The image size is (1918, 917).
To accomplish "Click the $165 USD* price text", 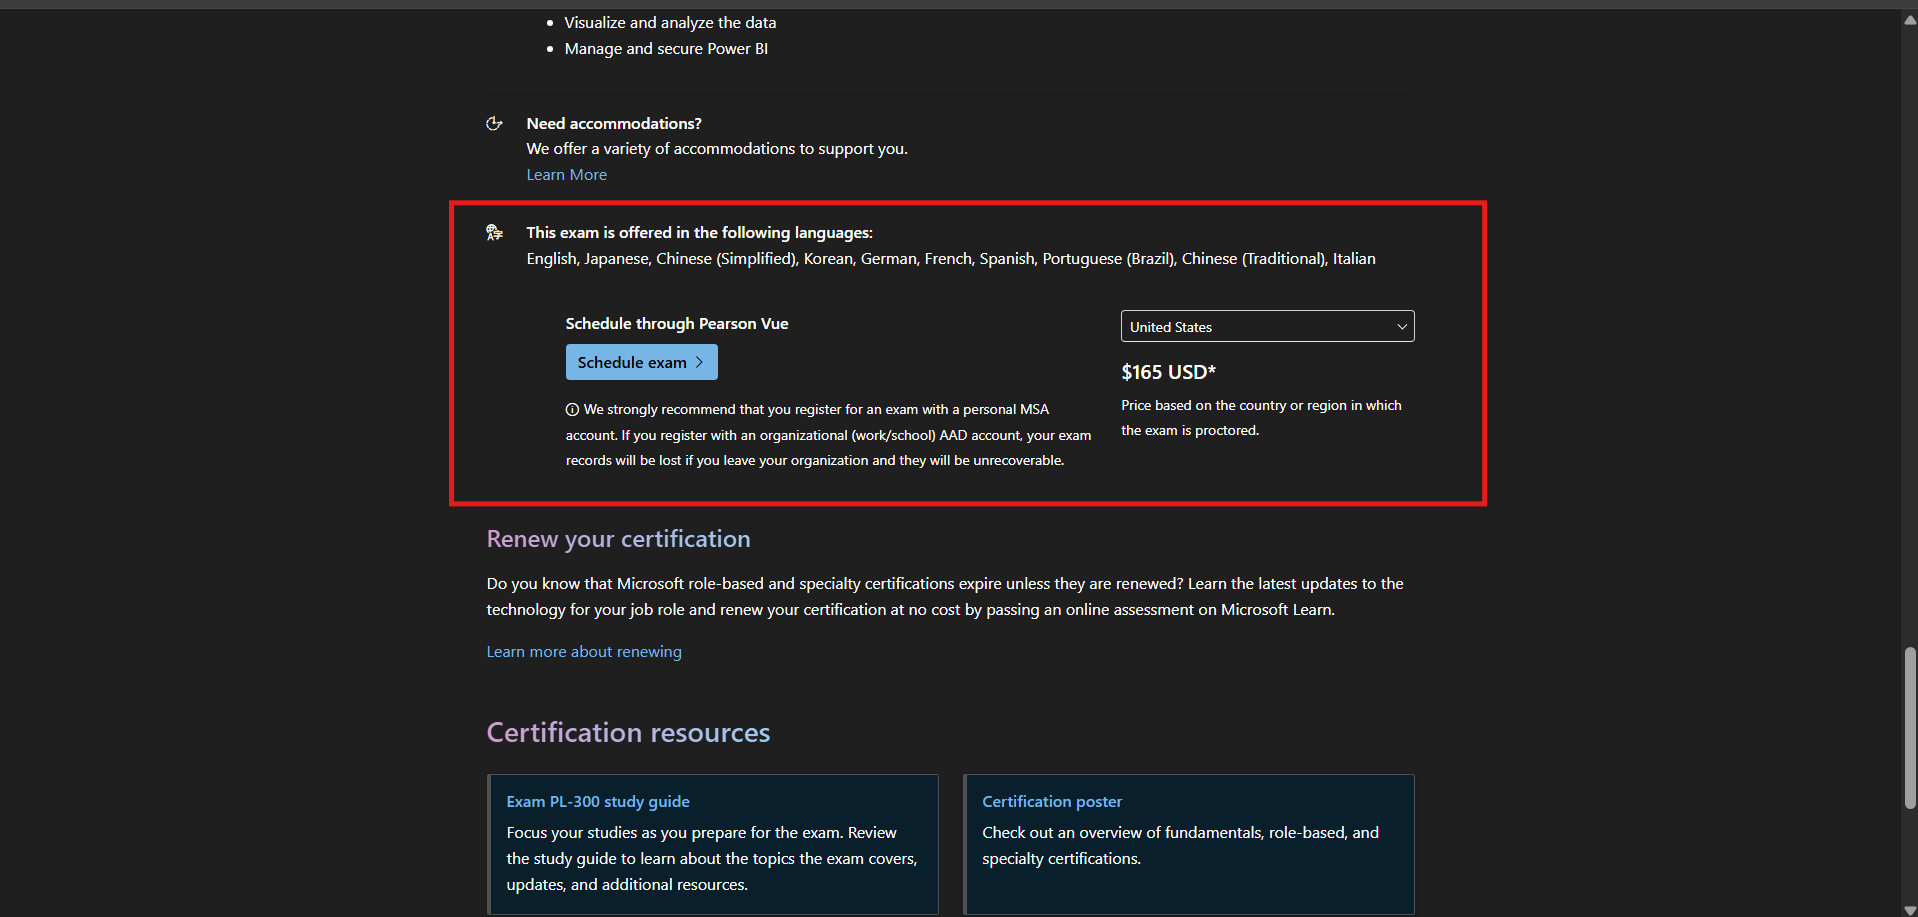I will pyautogui.click(x=1168, y=372).
